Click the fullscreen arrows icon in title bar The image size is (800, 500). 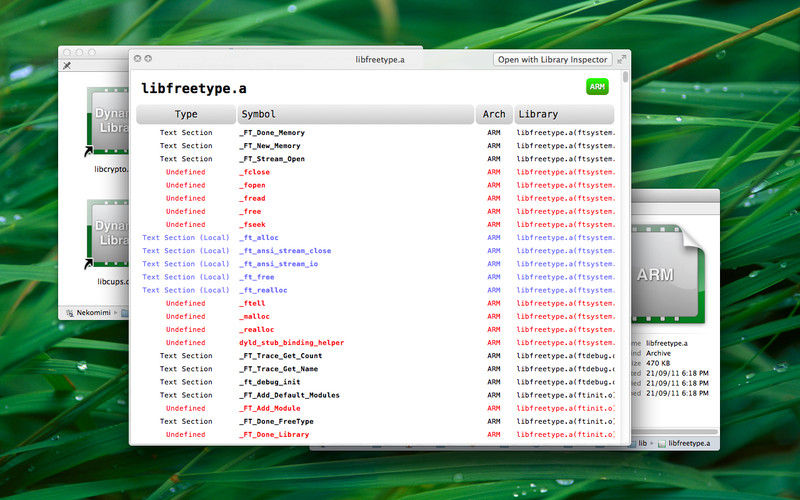point(622,59)
